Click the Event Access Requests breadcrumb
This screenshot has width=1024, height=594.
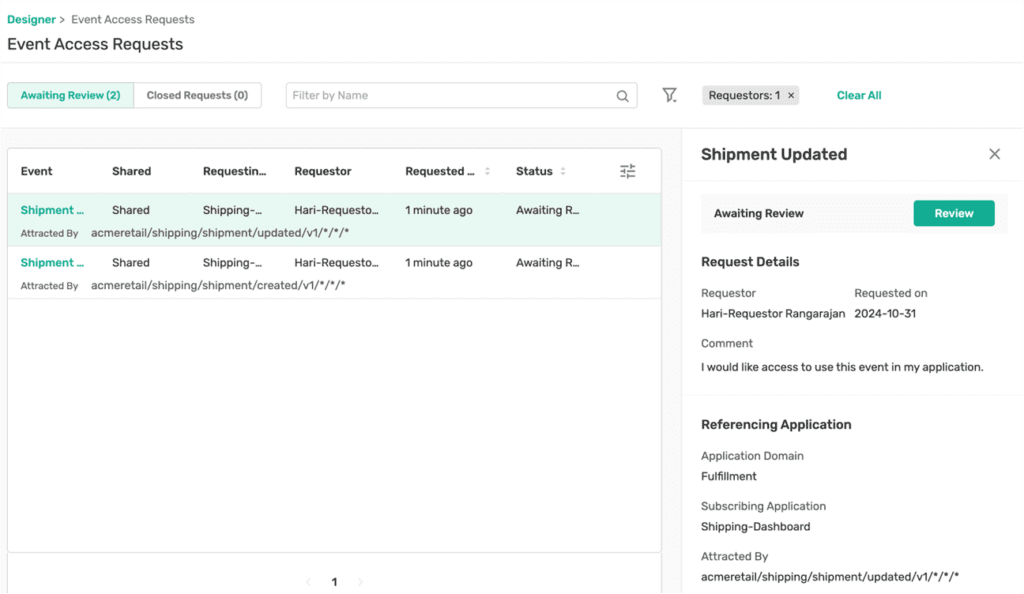[132, 18]
